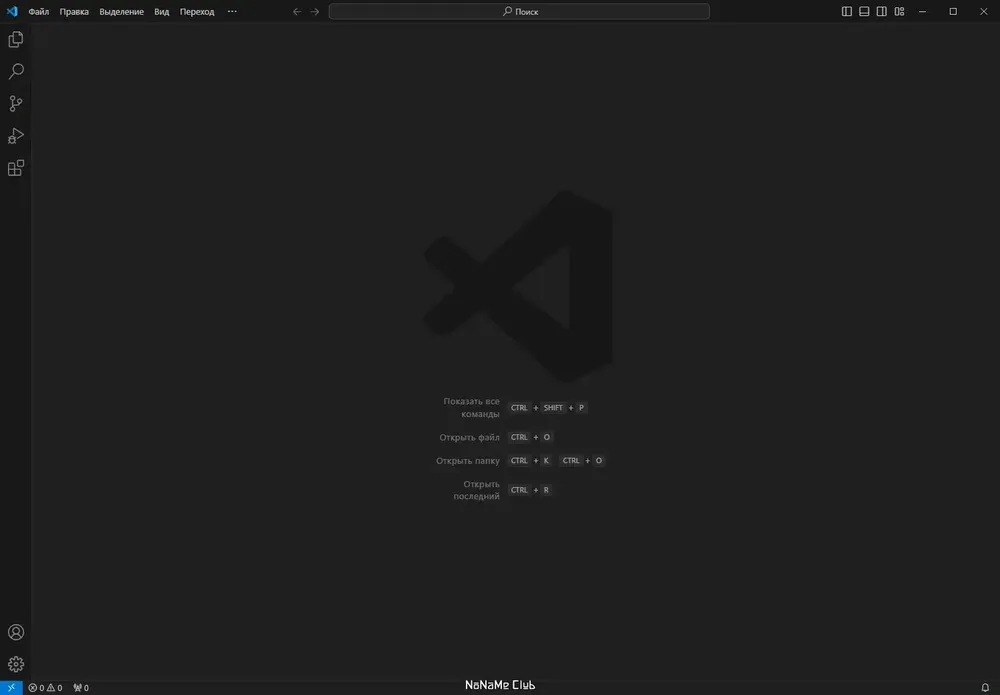Open the Выделение menu
This screenshot has width=1000, height=695.
coord(121,11)
